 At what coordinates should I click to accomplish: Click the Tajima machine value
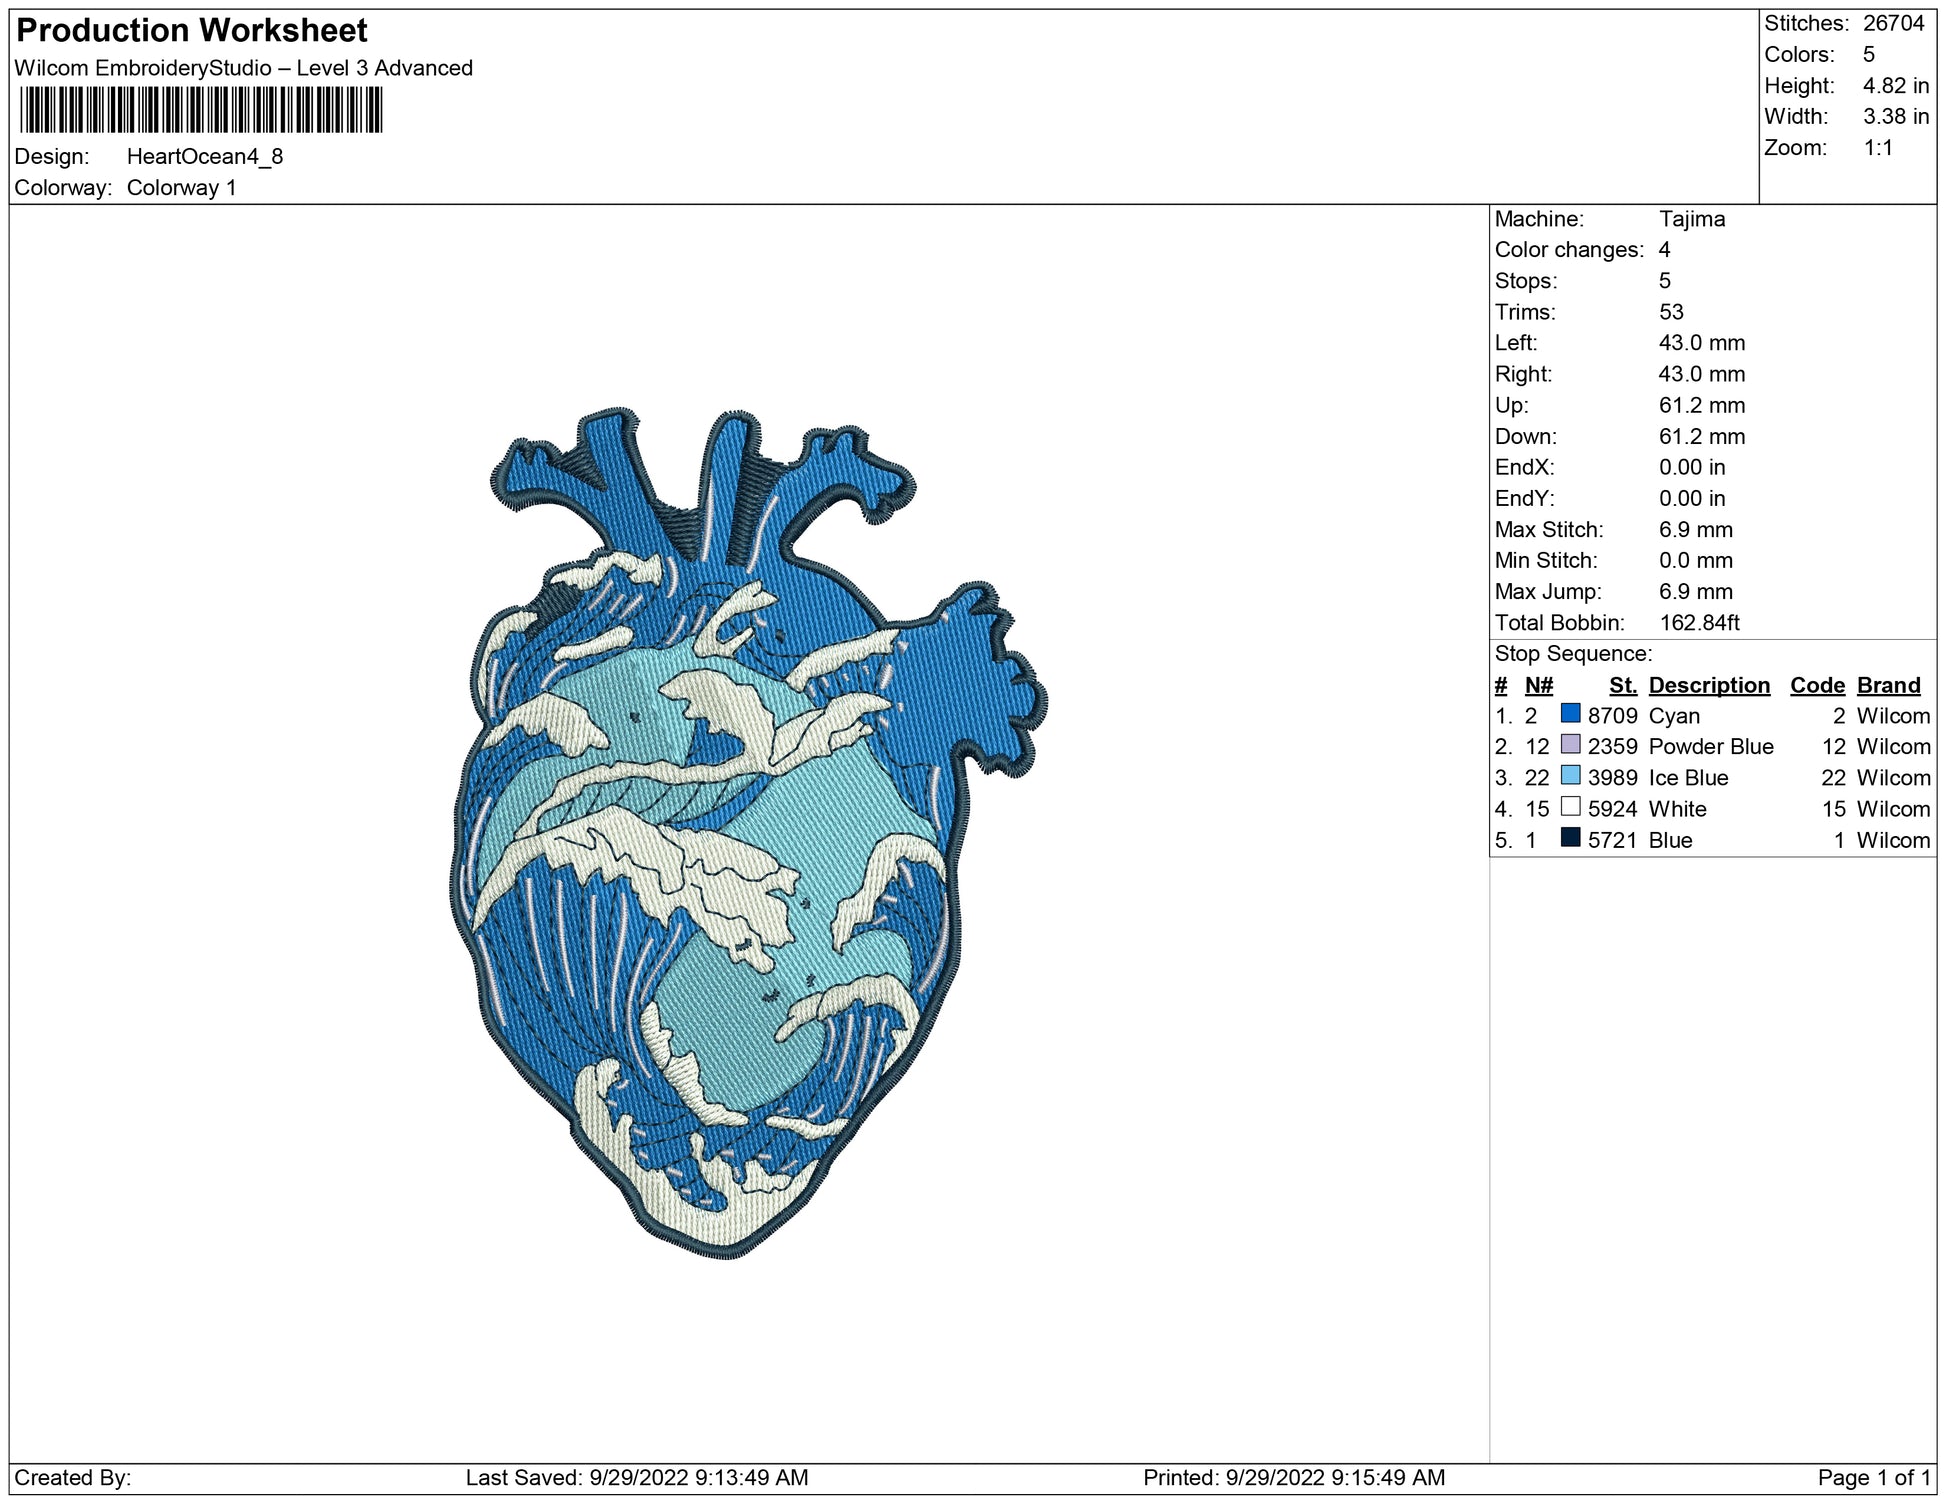pyautogui.click(x=1692, y=219)
